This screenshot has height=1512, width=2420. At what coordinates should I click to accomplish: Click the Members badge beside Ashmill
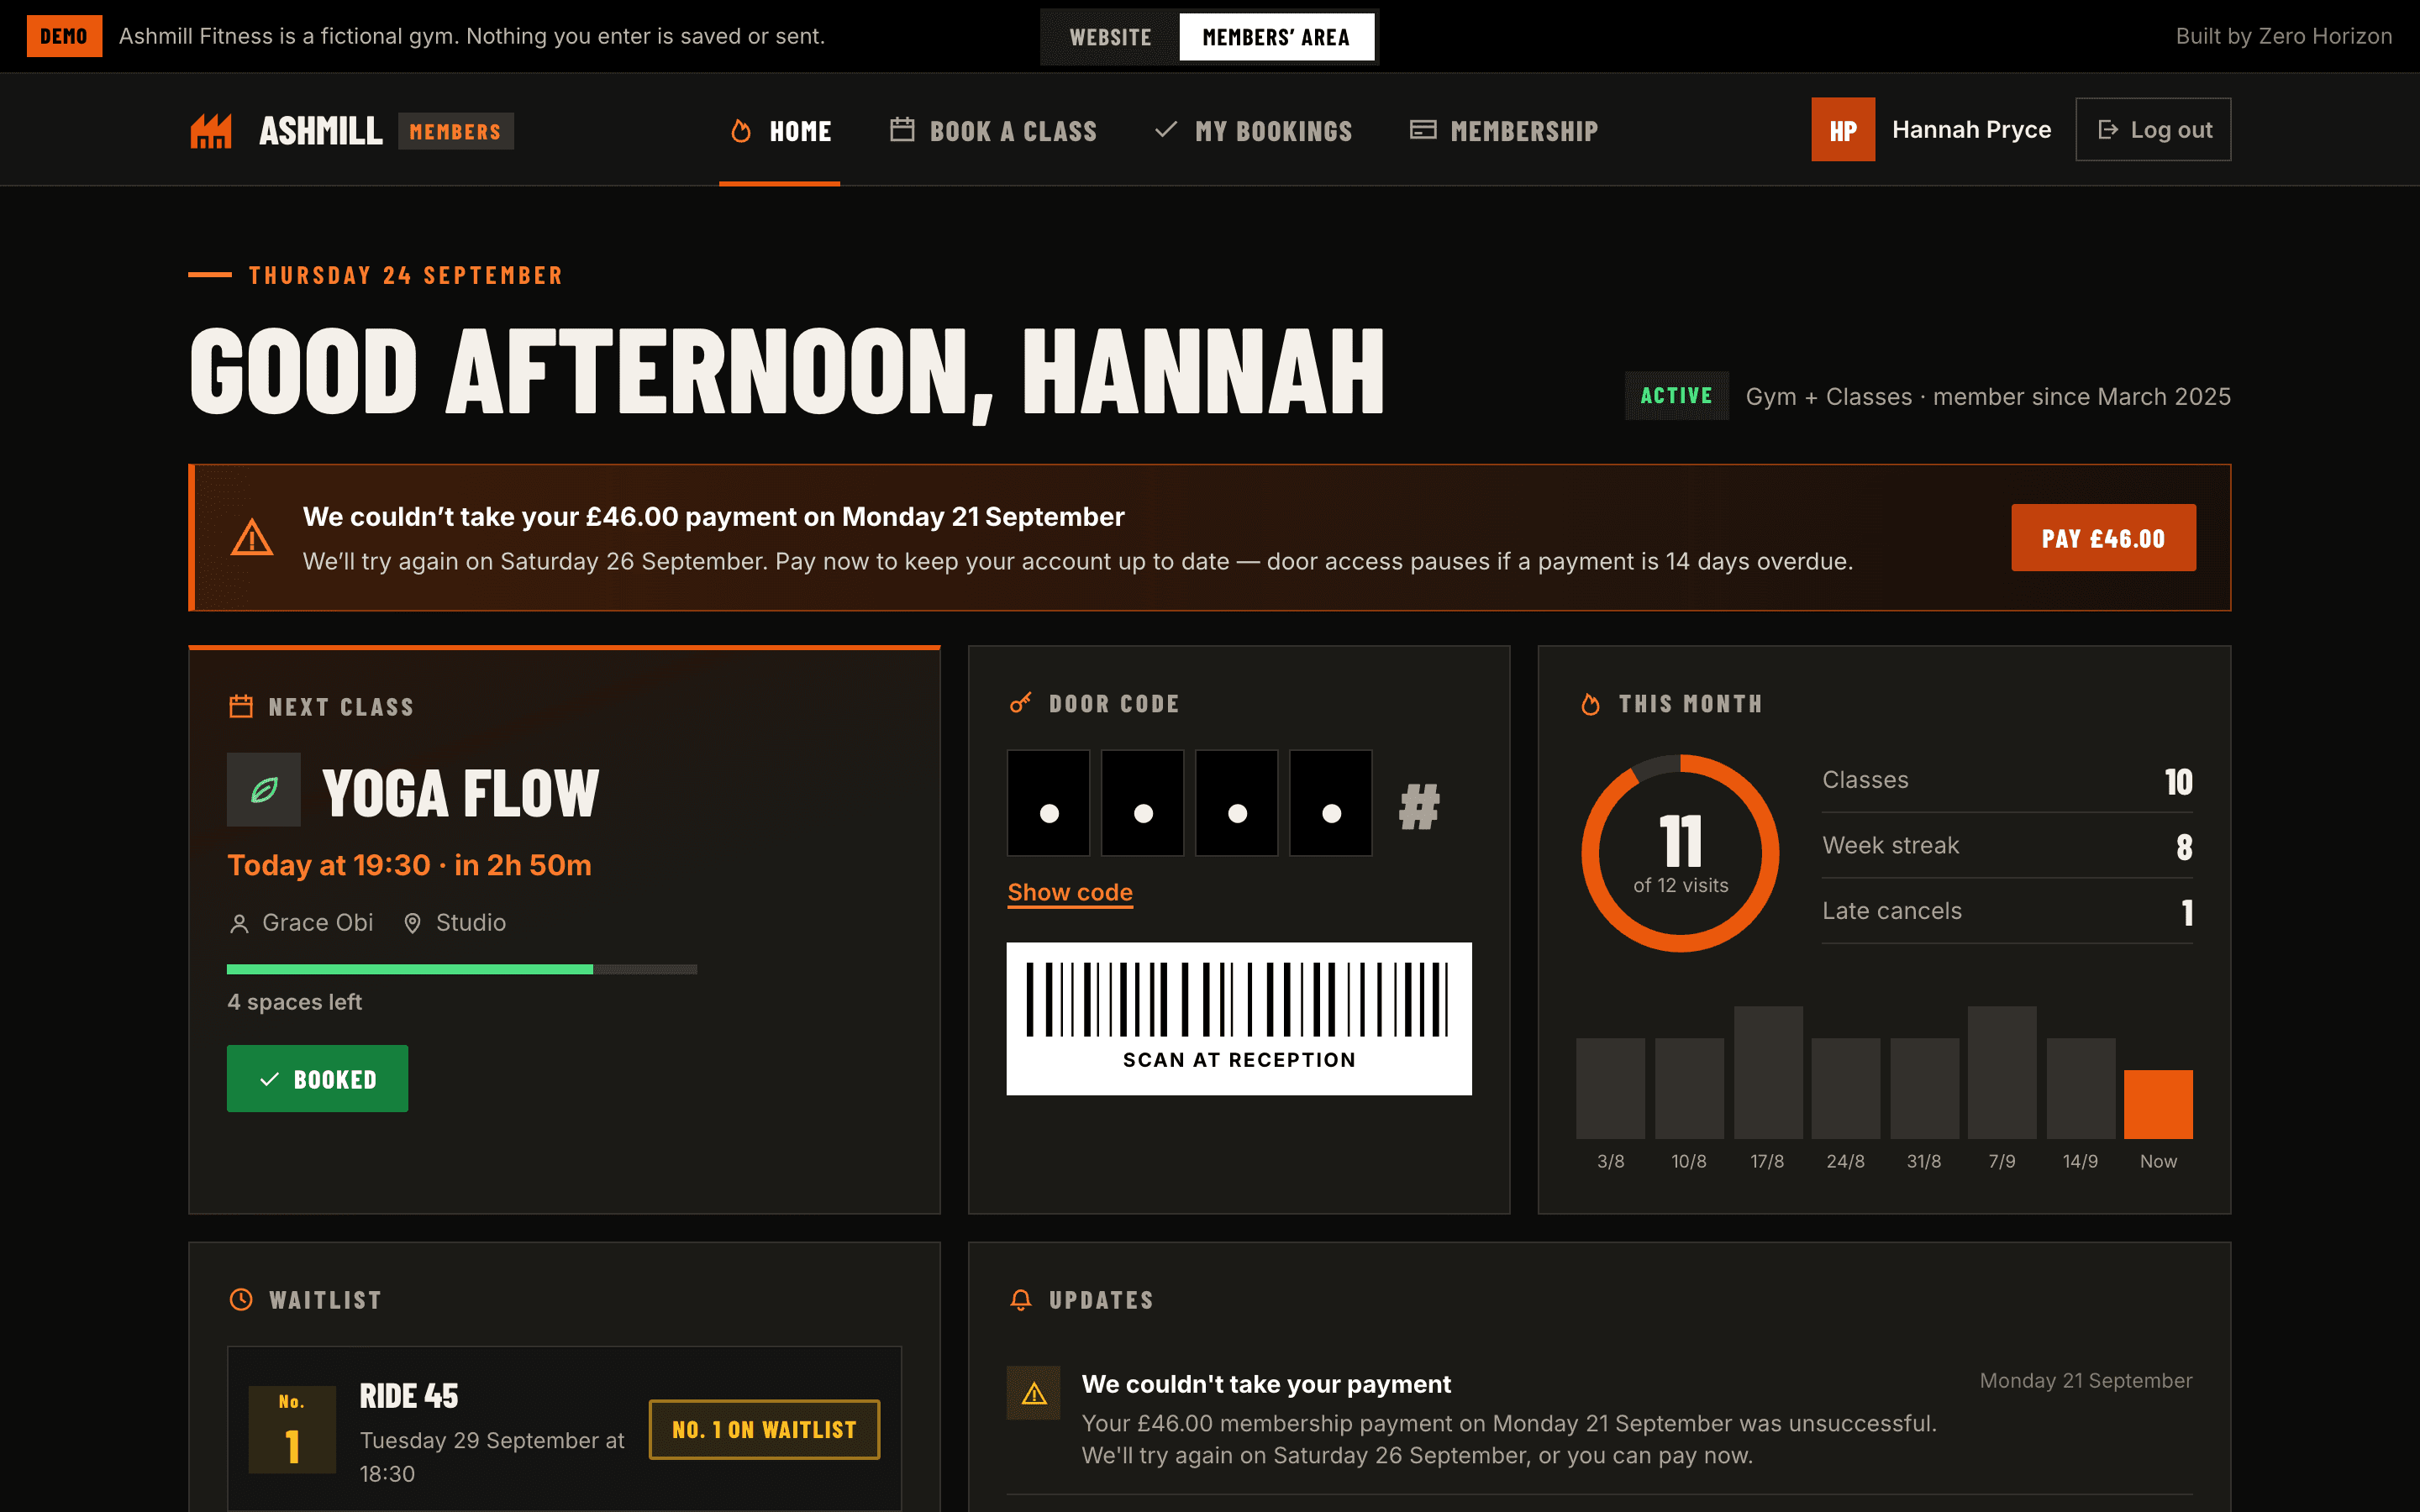456,131
